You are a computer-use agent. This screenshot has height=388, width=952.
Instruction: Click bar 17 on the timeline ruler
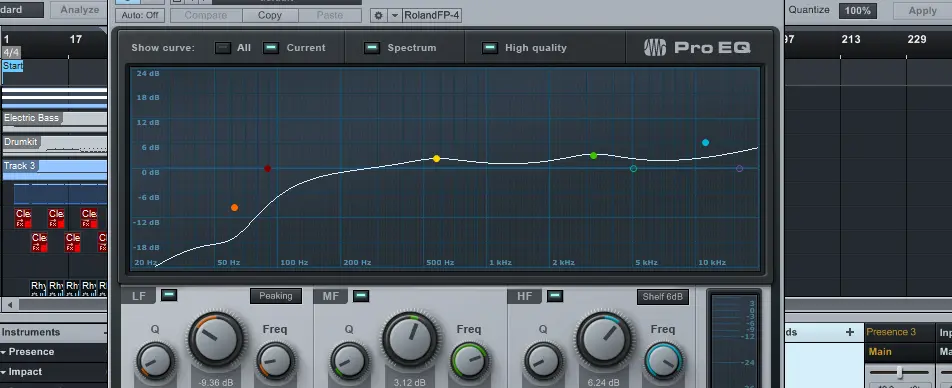pos(75,39)
